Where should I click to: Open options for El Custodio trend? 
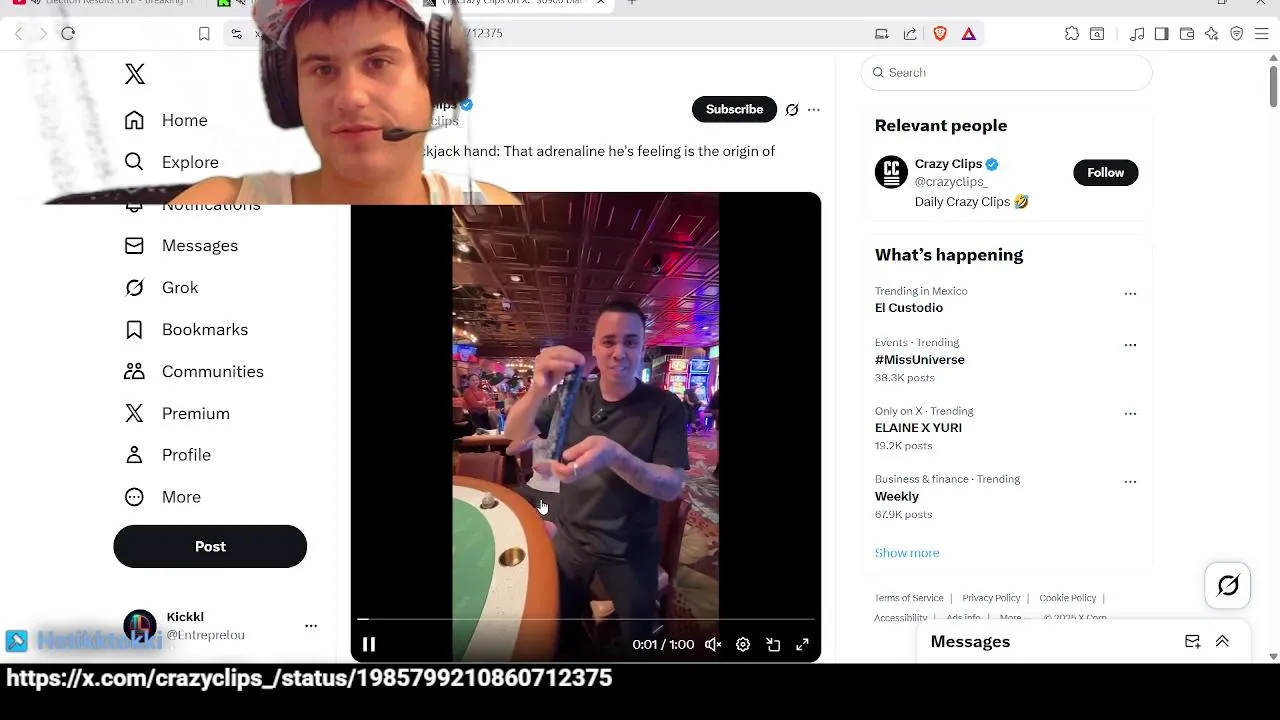(1130, 294)
